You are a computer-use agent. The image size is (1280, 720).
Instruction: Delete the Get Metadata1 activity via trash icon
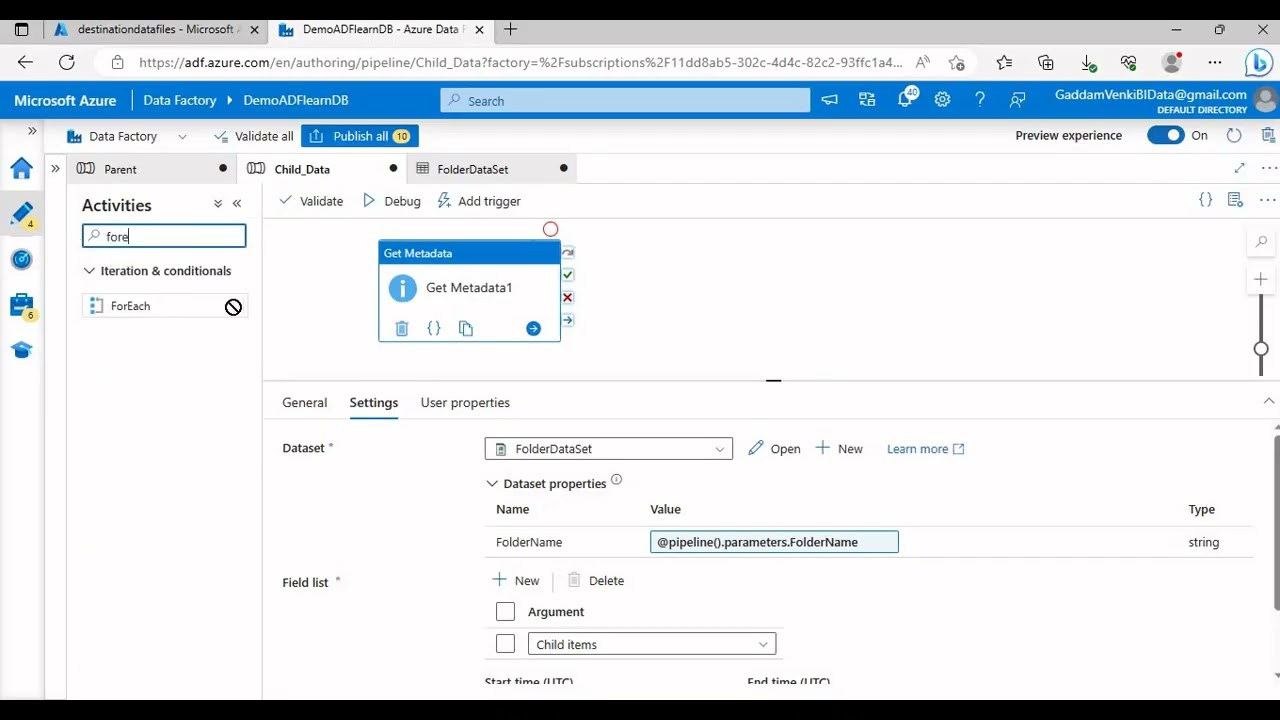coord(402,329)
